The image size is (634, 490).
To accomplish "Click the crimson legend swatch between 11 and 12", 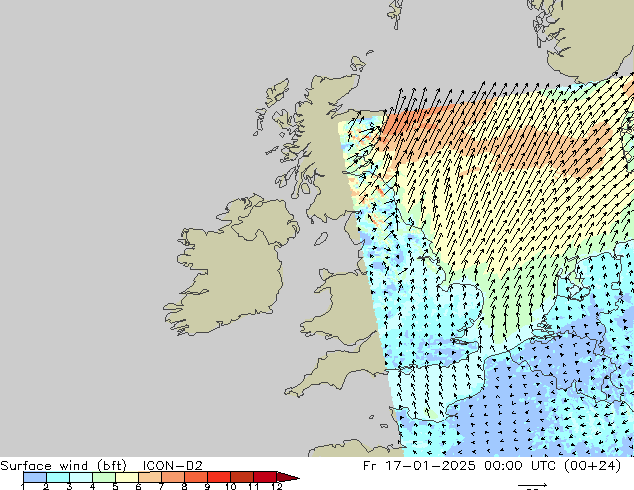I will coord(265,477).
